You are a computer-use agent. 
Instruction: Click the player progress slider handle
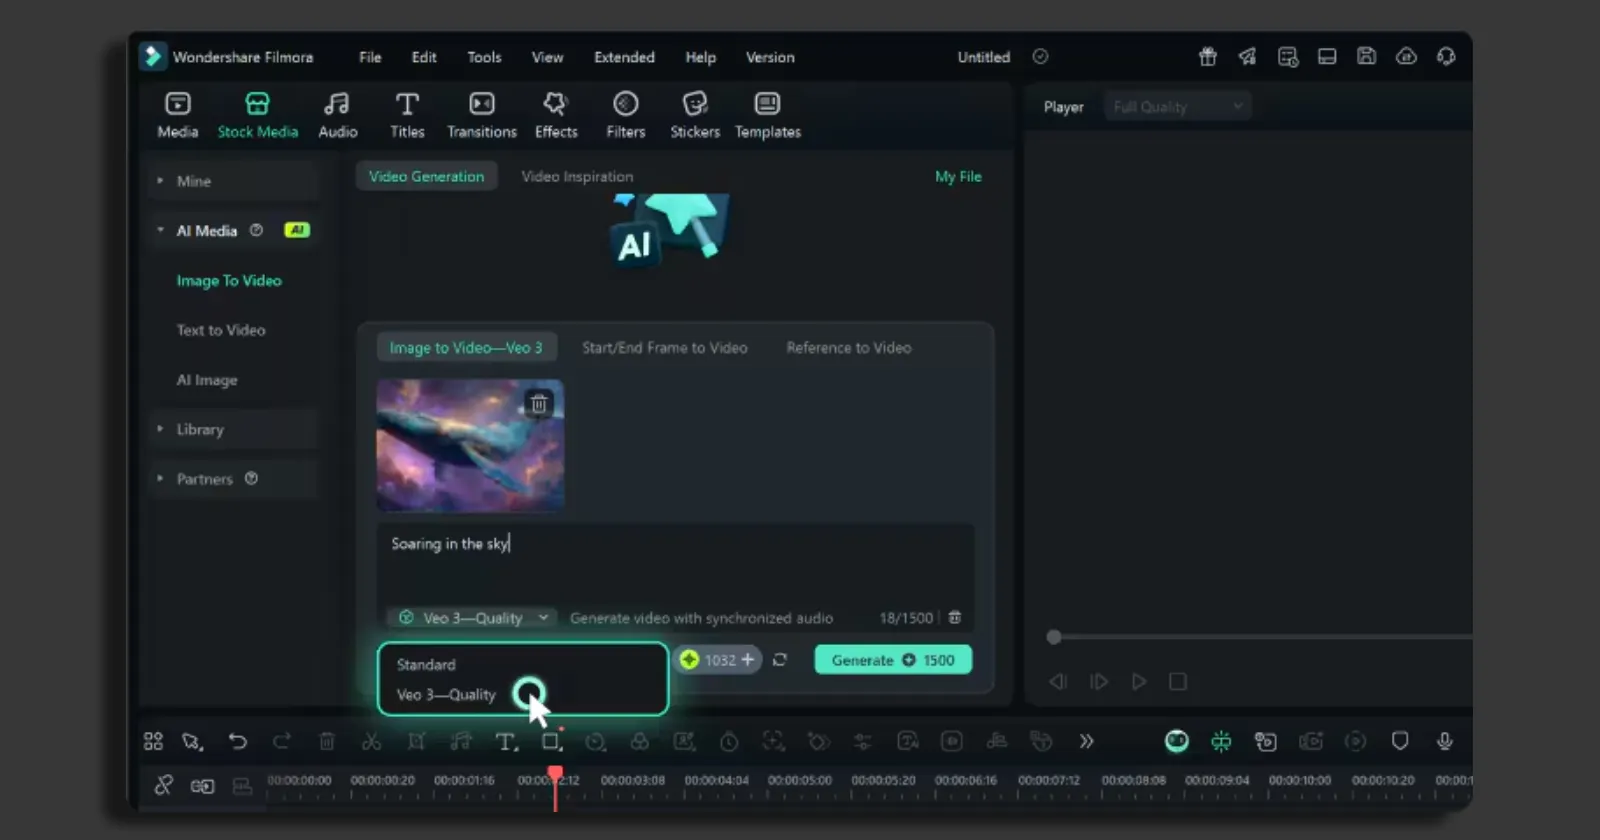coord(1053,637)
